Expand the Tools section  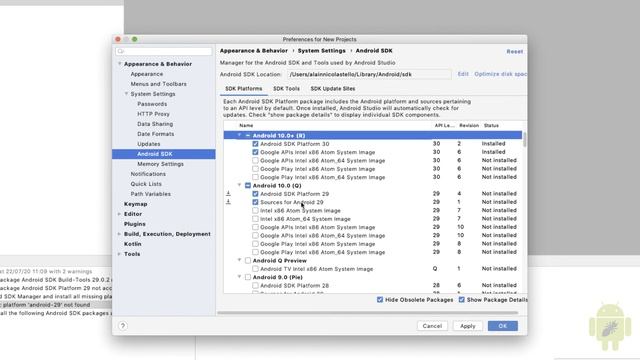point(119,254)
